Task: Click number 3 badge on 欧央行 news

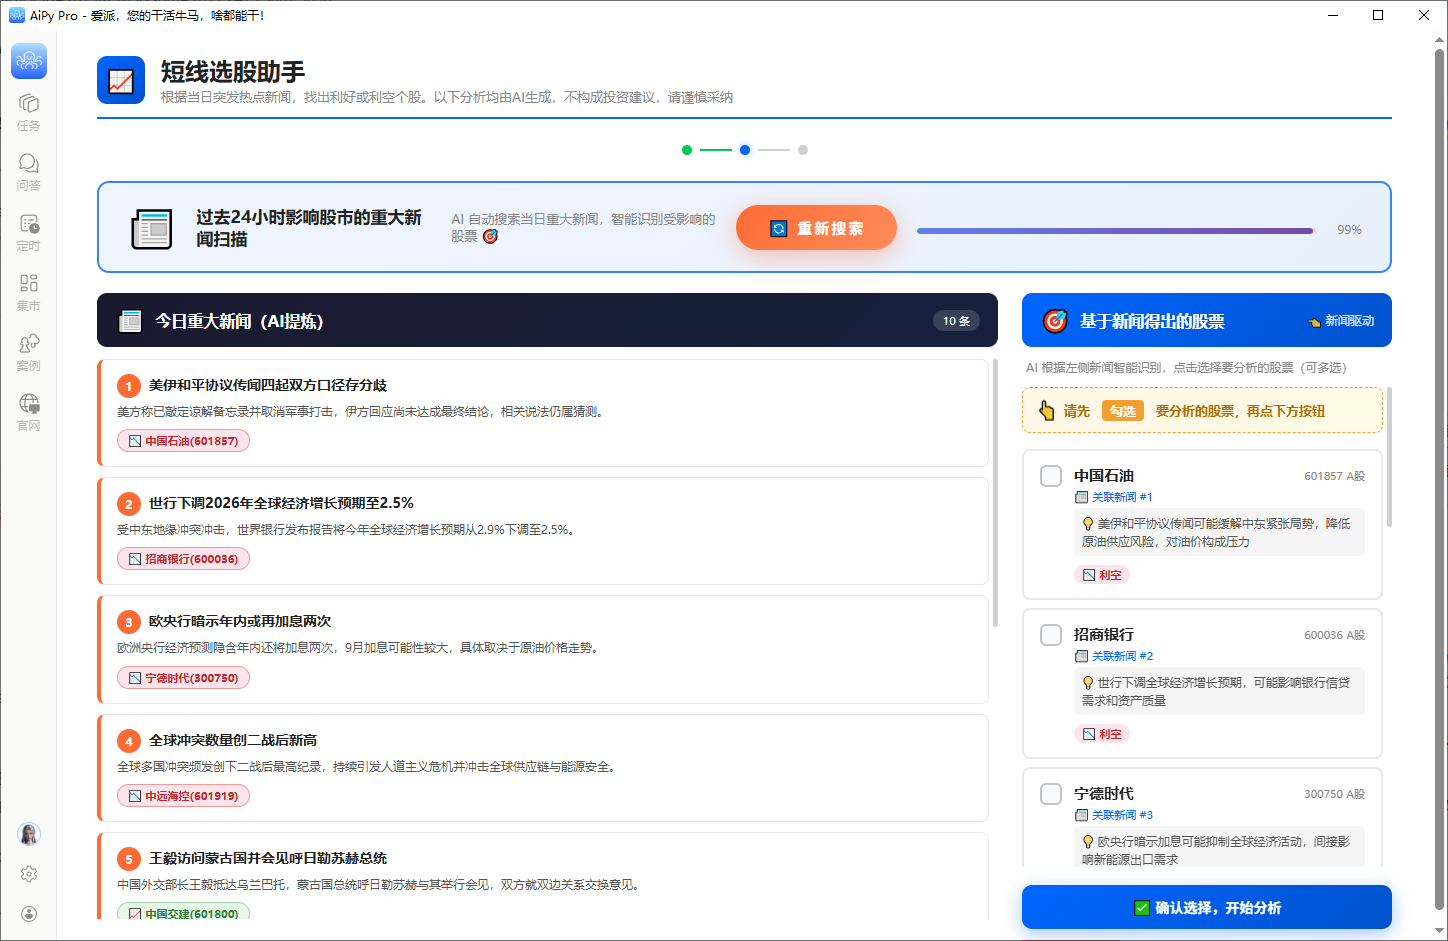Action: 129,622
